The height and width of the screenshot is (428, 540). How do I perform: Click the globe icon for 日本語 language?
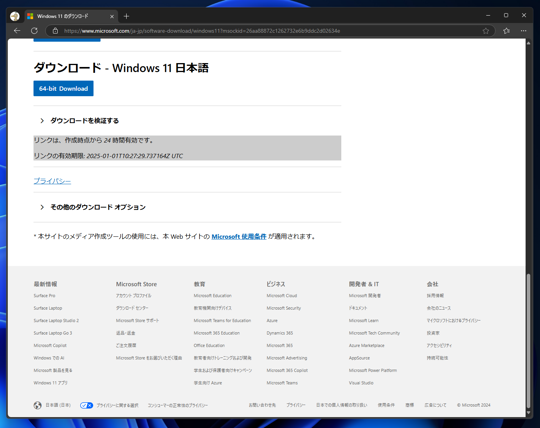coord(38,405)
